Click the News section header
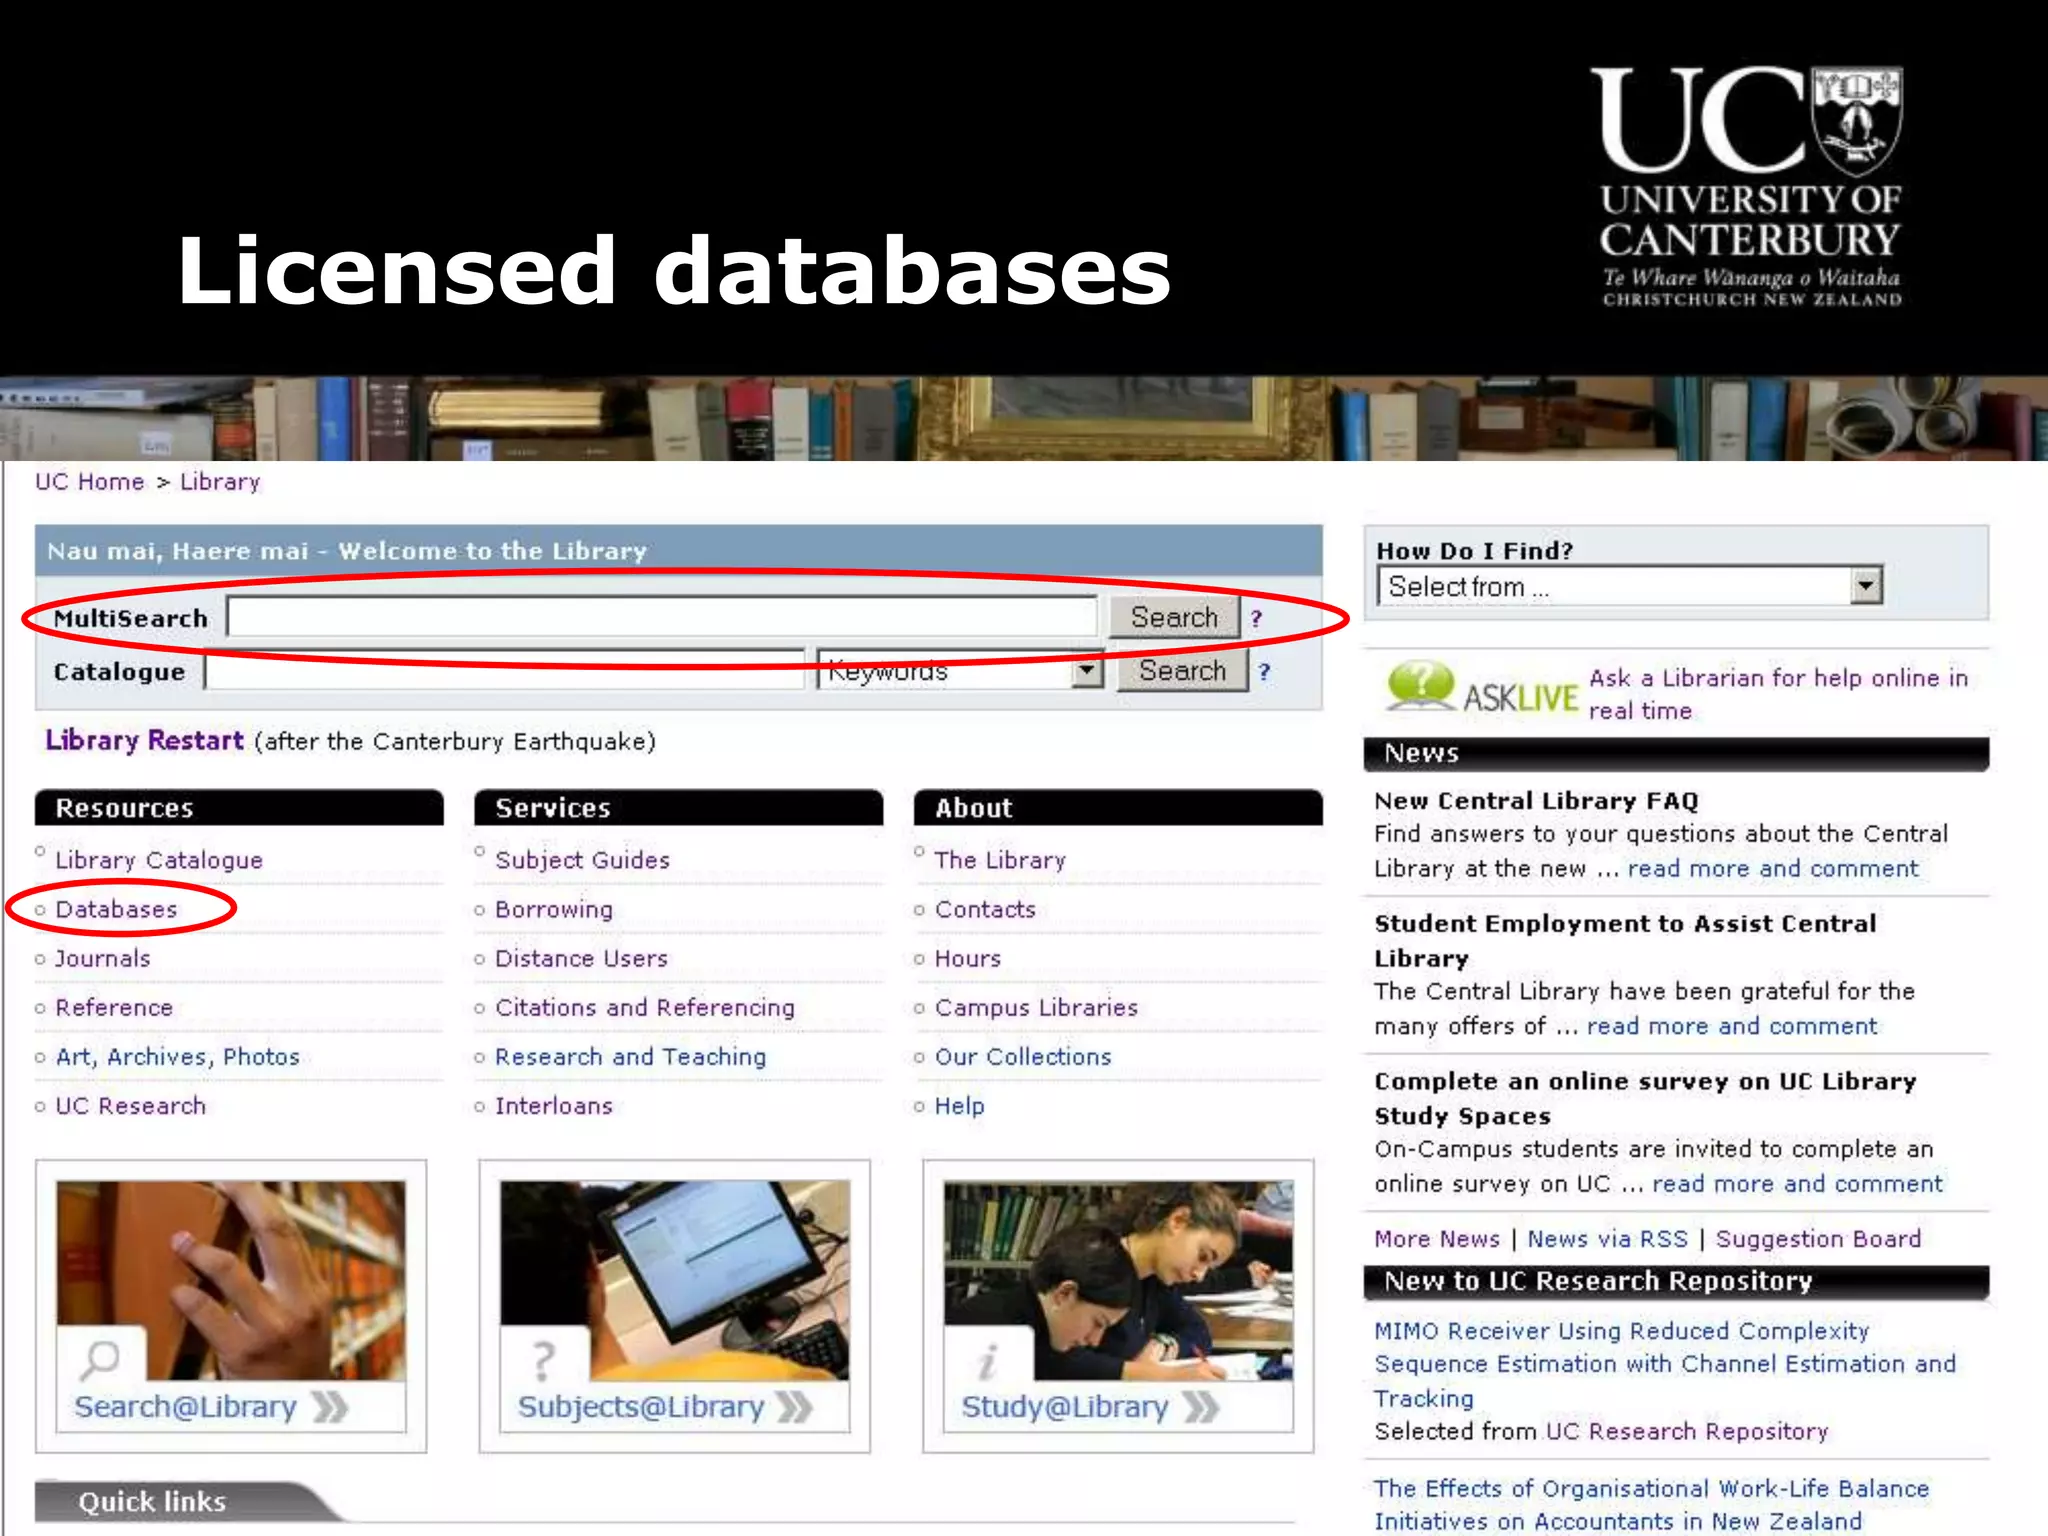Screen dimensions: 2048x1536 point(1676,753)
